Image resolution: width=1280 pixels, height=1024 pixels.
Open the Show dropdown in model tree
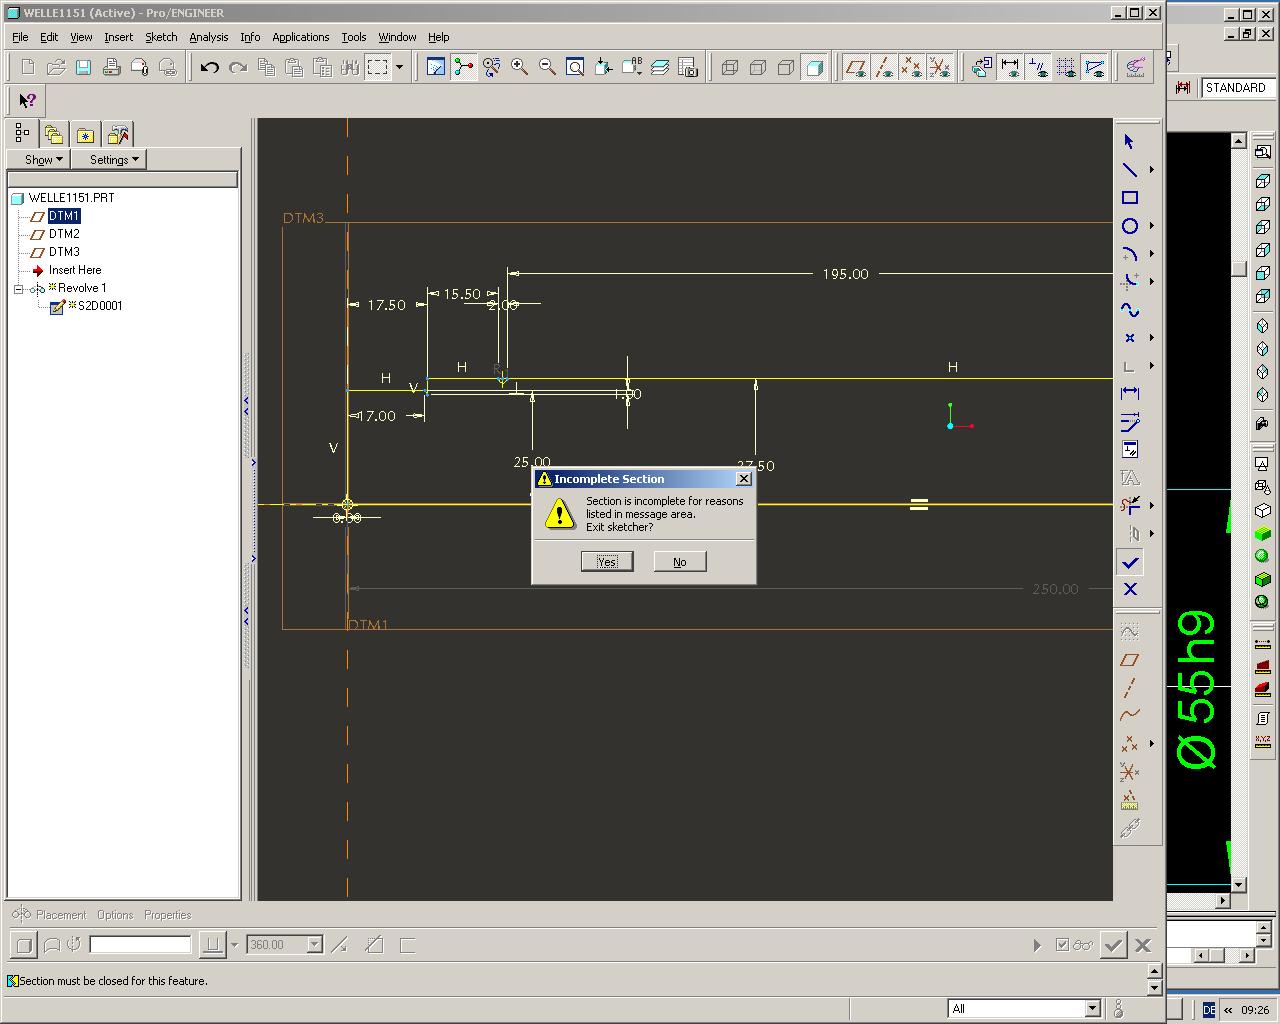coord(43,160)
